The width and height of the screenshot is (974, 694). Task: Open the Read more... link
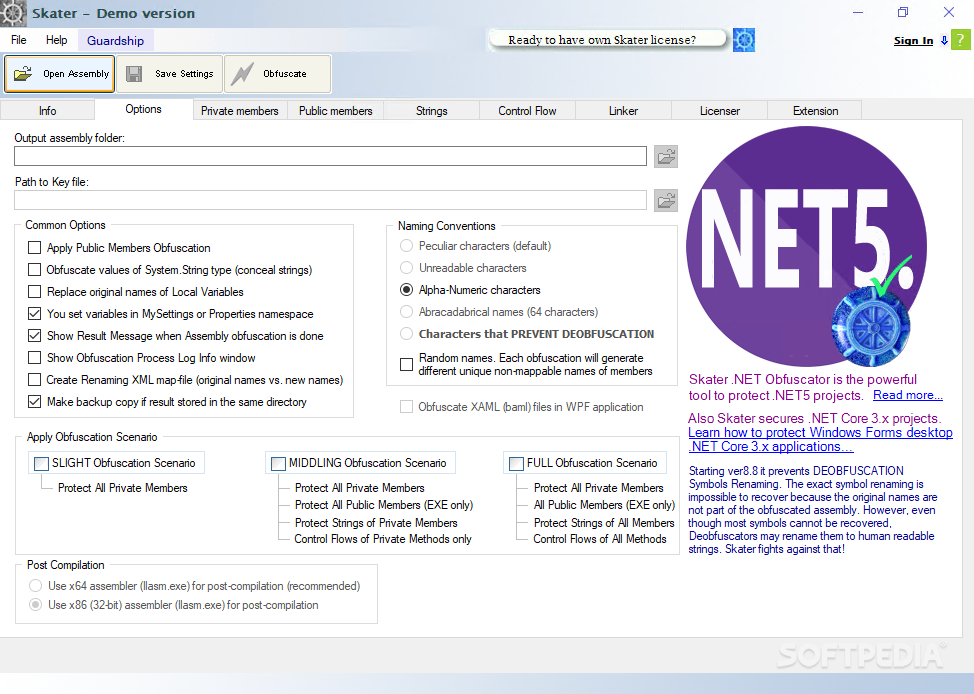[x=908, y=395]
